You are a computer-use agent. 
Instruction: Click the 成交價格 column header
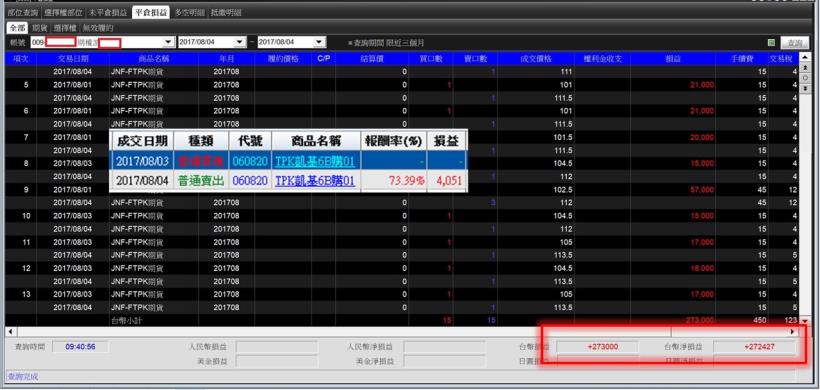(536, 59)
